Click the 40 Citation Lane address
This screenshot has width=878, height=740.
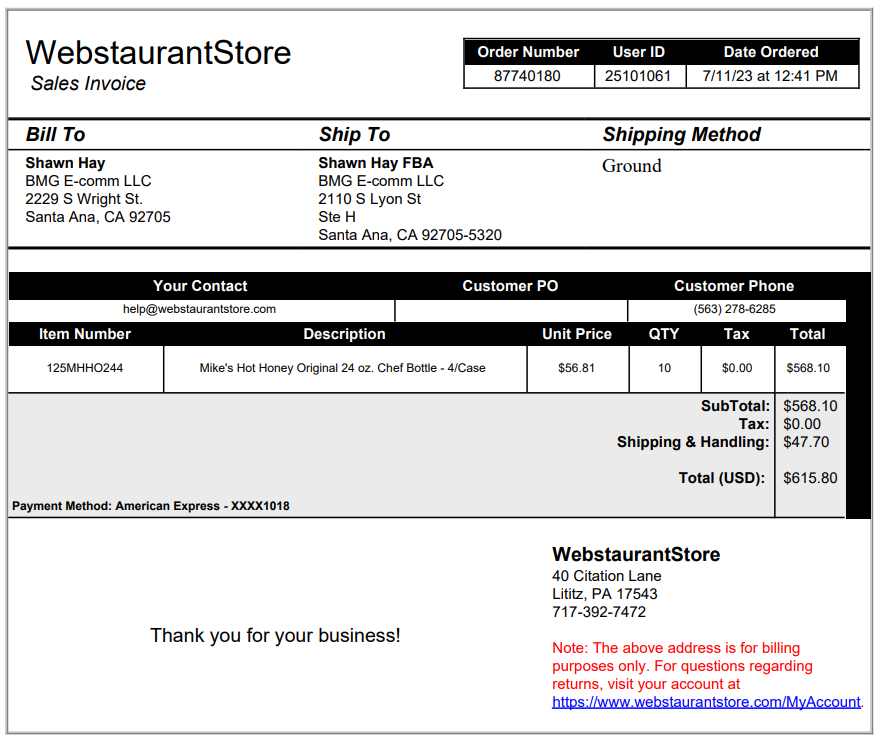pyautogui.click(x=606, y=576)
